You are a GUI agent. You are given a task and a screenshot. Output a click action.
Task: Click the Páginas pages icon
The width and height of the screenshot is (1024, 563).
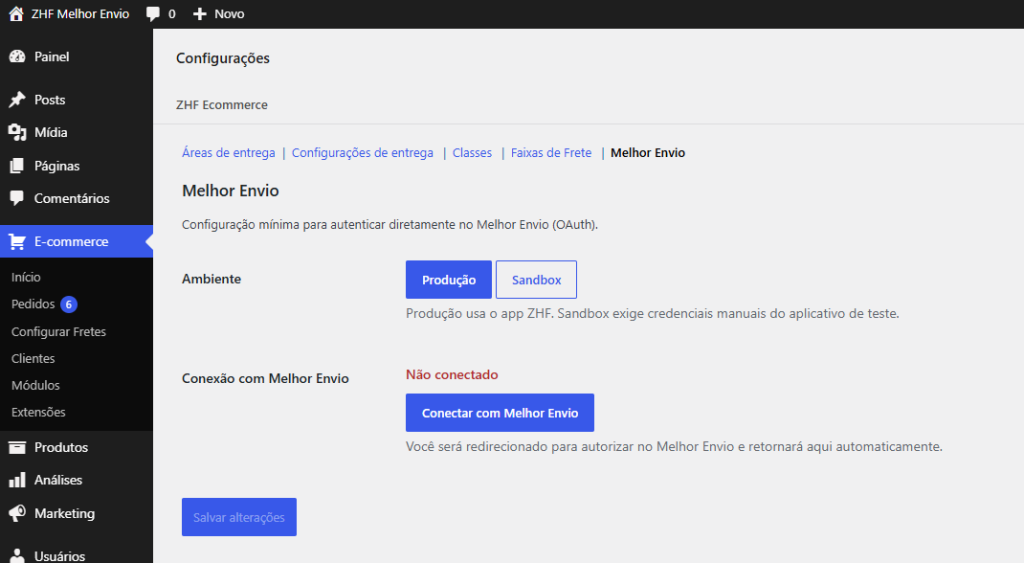point(17,166)
